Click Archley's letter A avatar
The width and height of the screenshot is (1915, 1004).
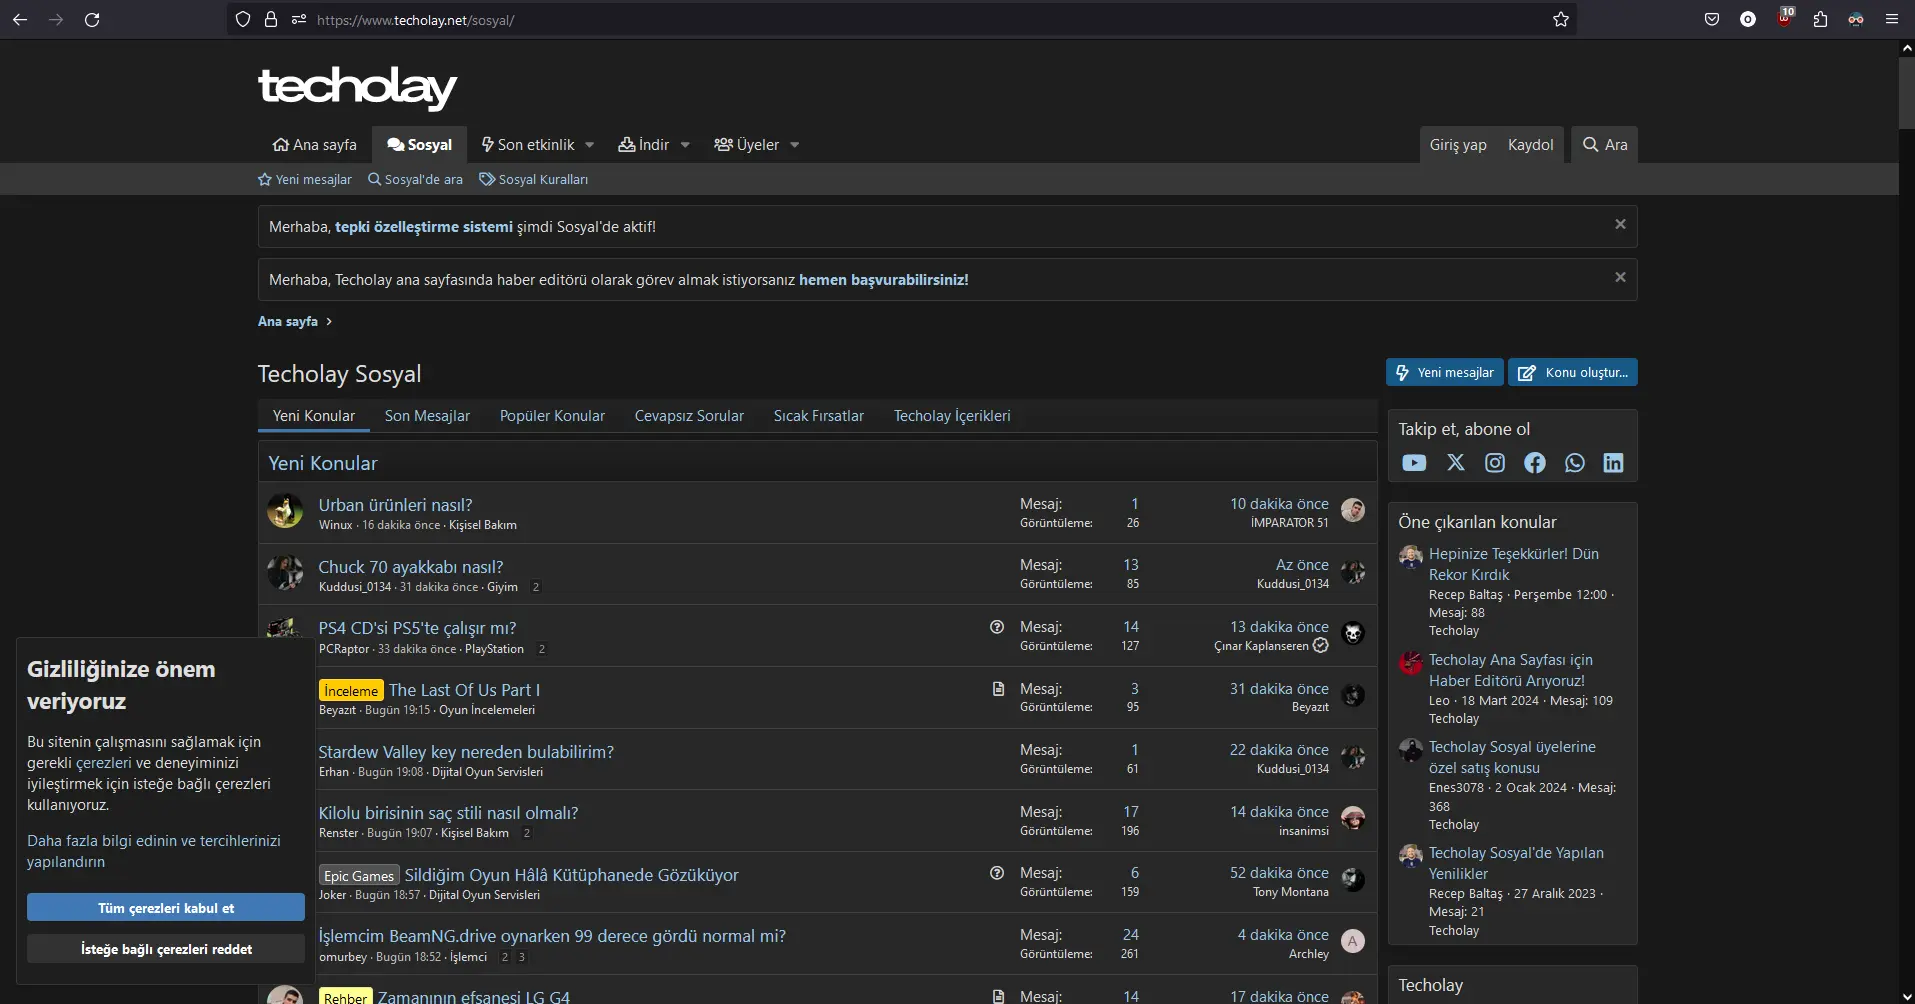1353,942
